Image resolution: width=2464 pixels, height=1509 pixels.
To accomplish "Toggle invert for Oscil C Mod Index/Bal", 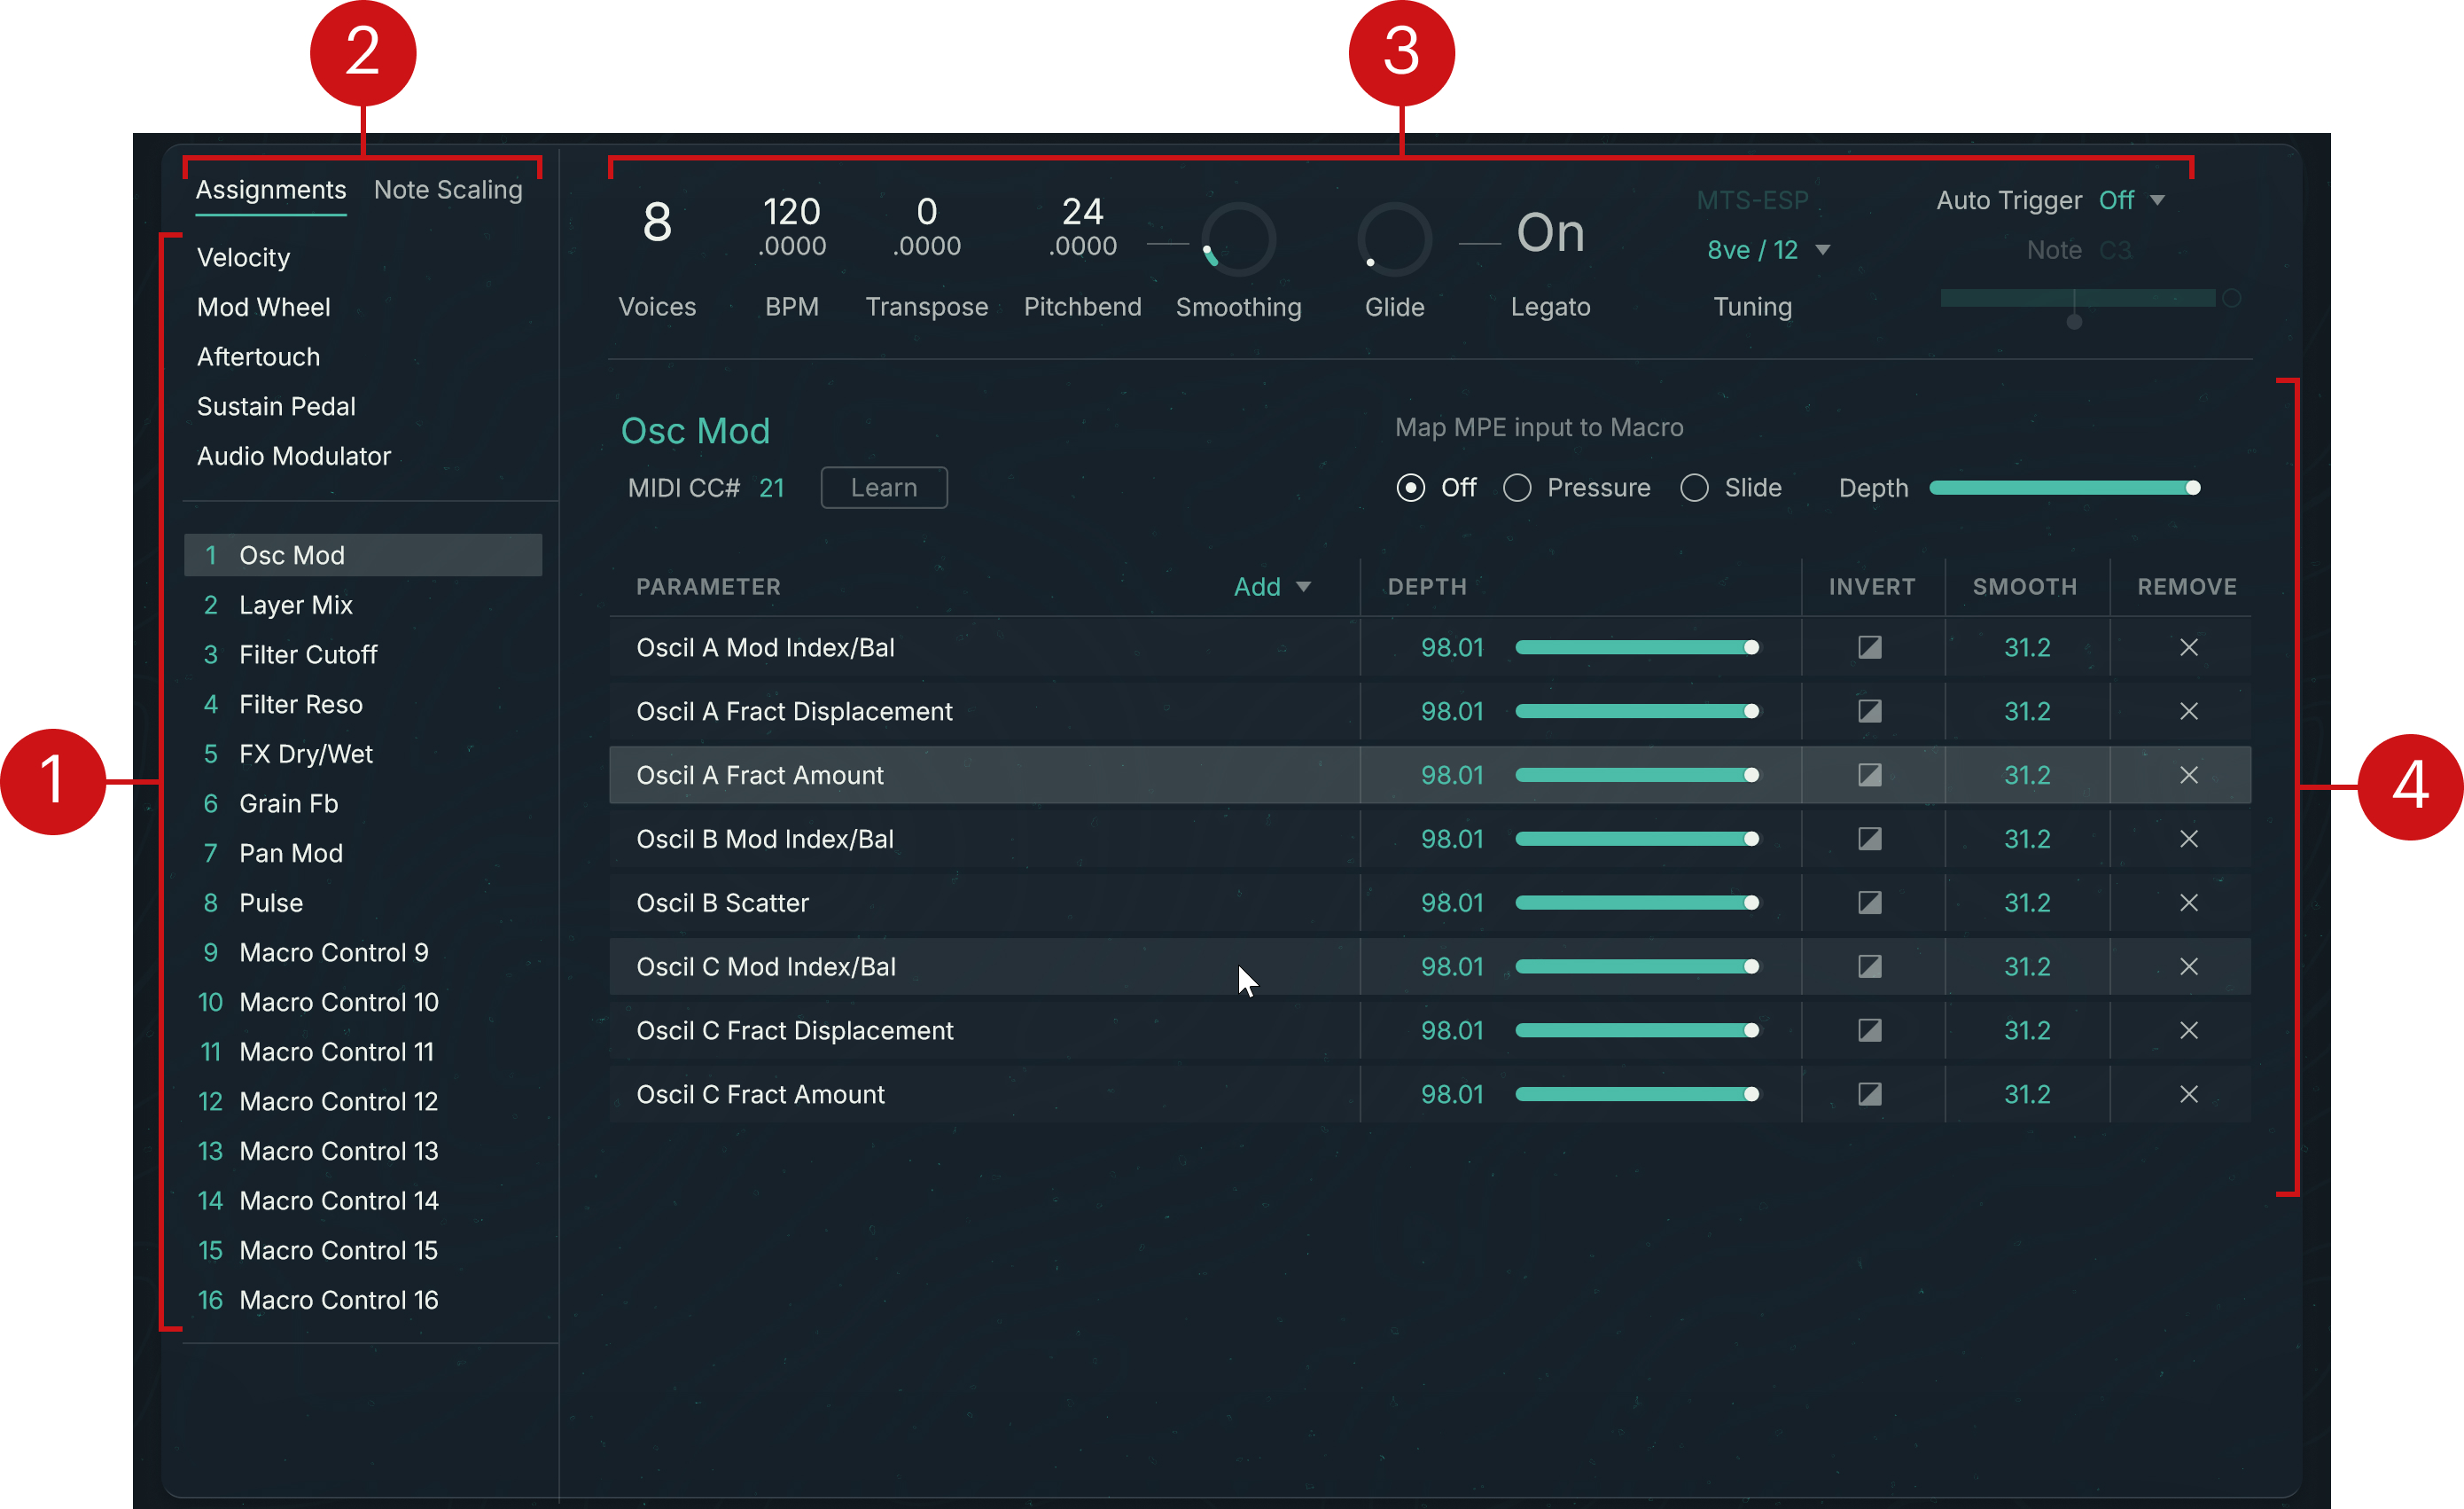I will tap(1869, 966).
